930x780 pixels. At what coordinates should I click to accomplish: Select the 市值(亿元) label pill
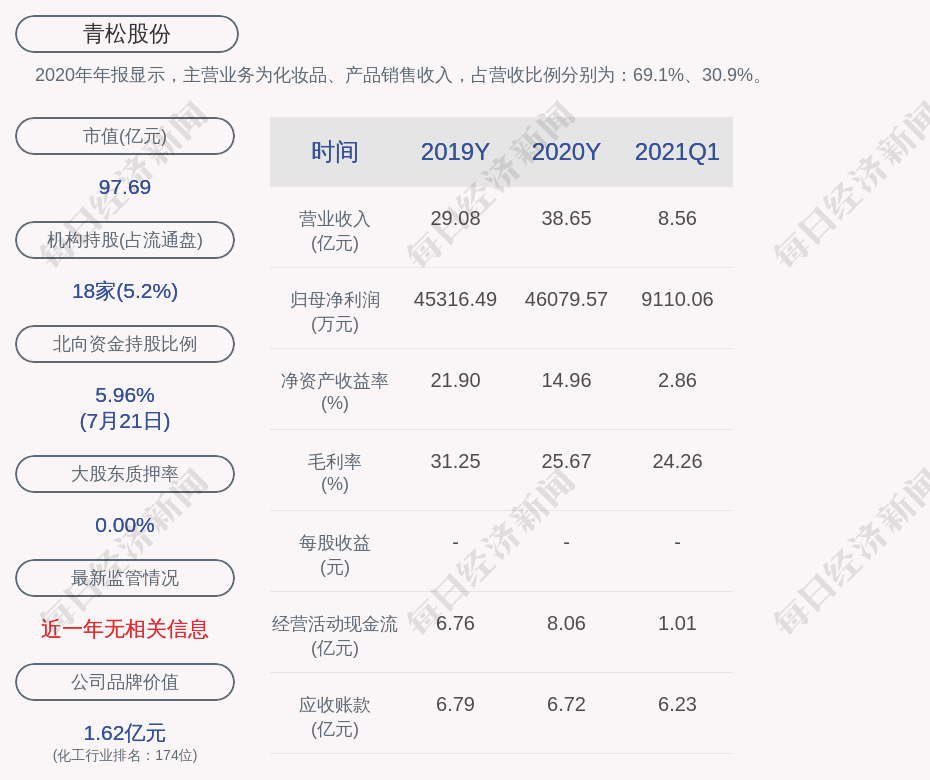tap(125, 136)
